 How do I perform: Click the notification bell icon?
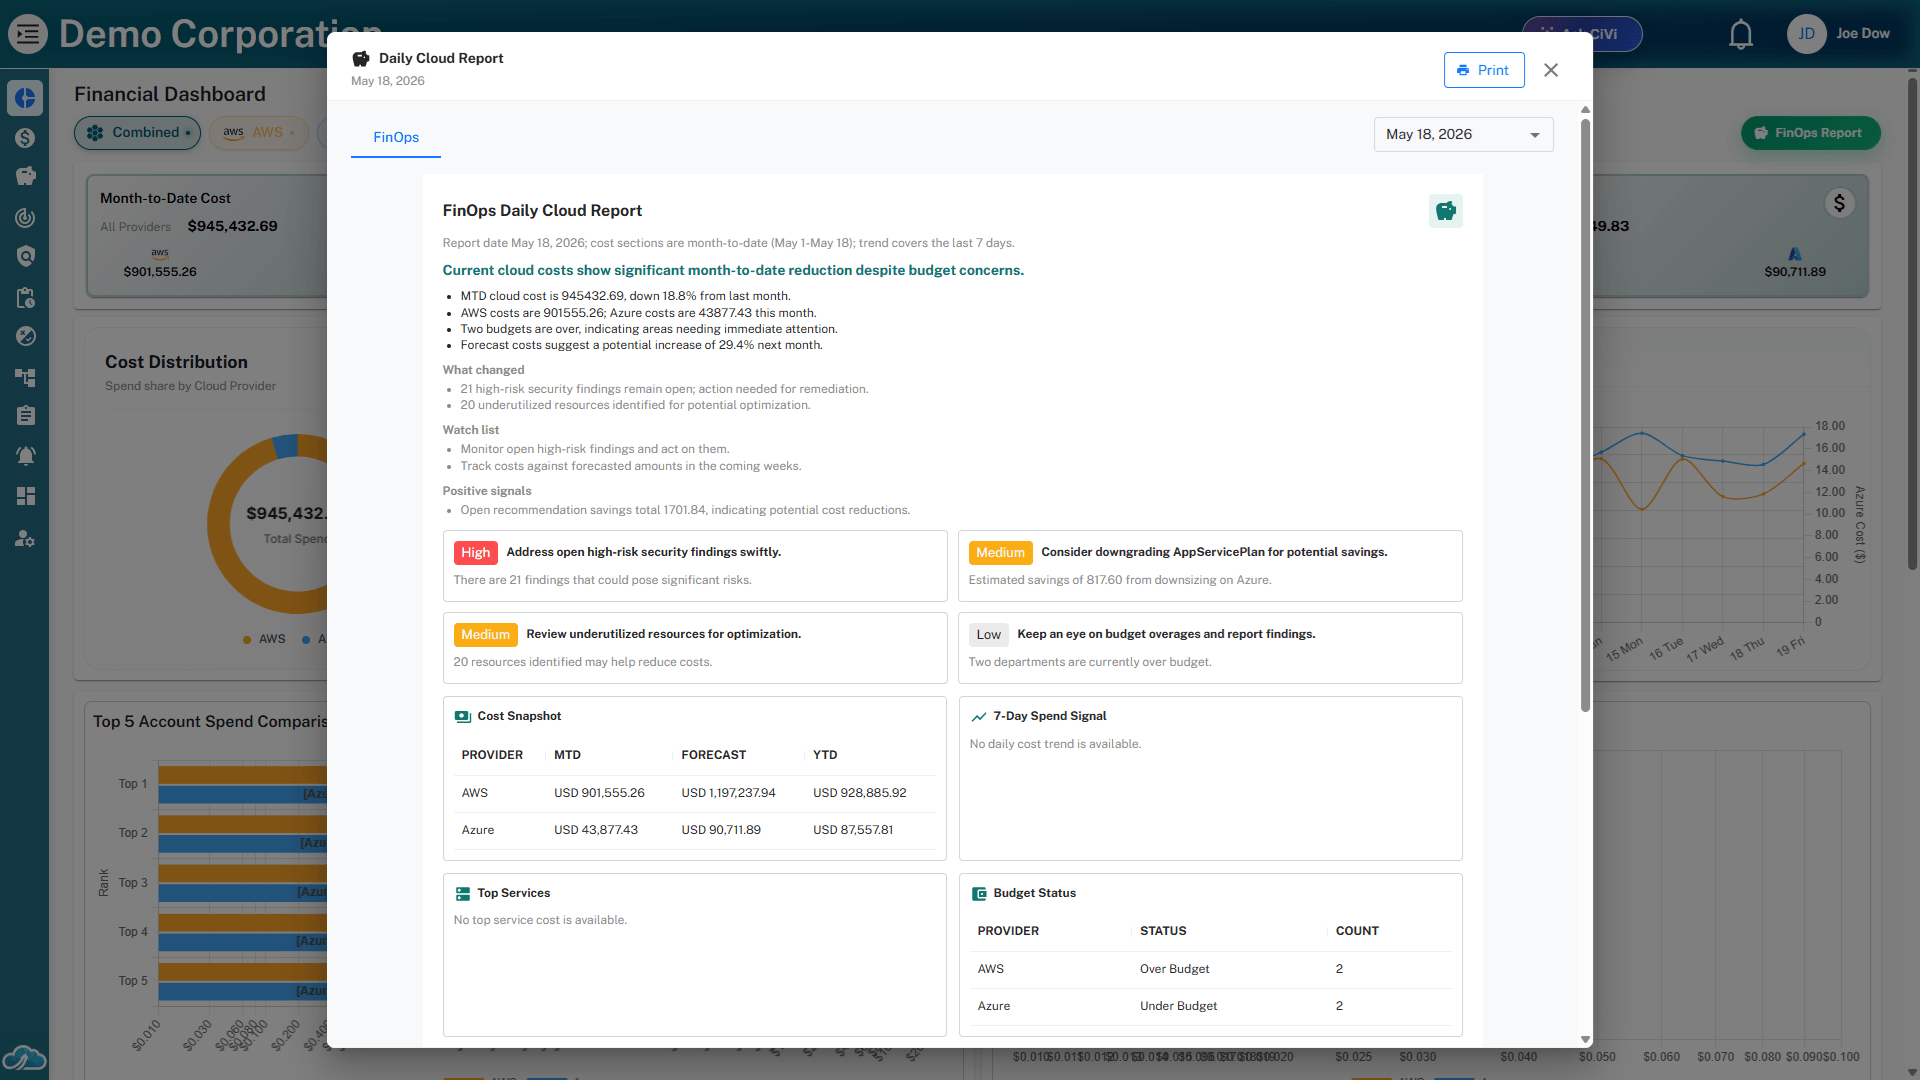[x=1741, y=34]
